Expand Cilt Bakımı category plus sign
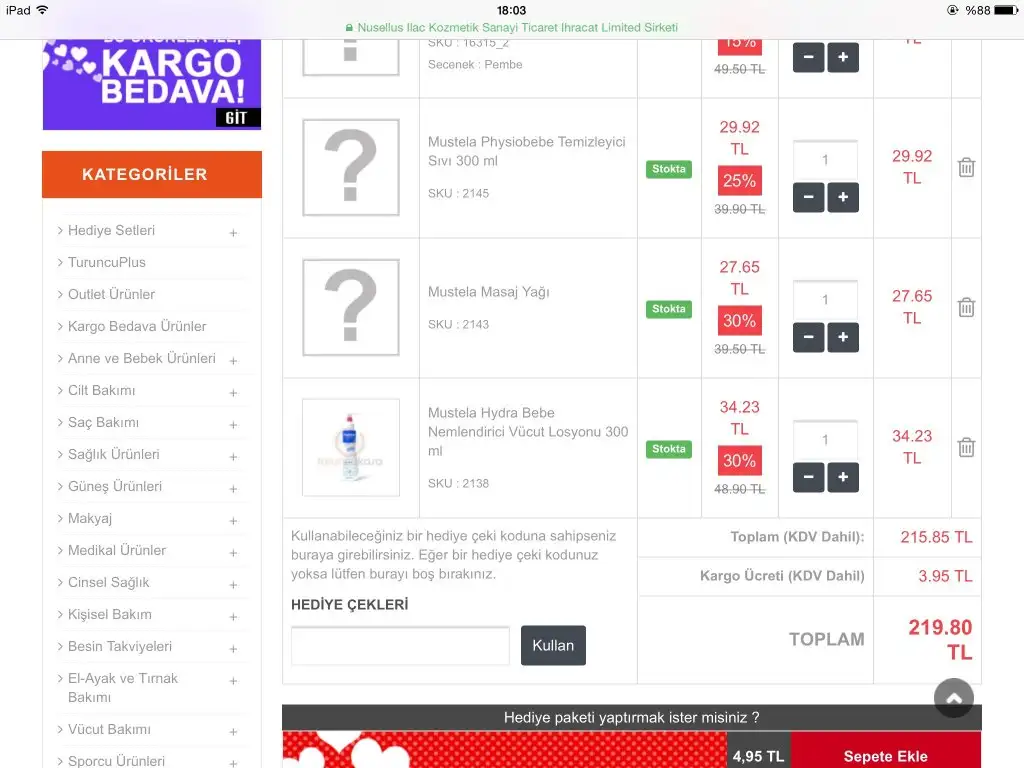 click(x=233, y=392)
